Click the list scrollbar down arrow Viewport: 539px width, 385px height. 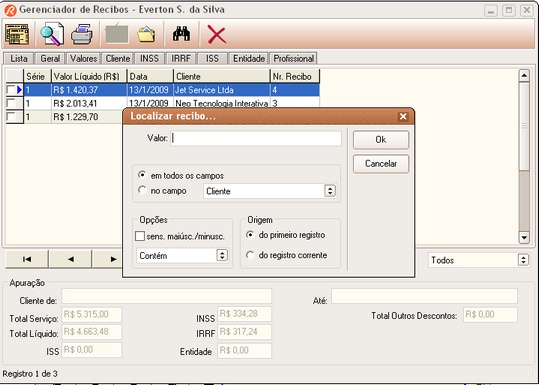[524, 237]
